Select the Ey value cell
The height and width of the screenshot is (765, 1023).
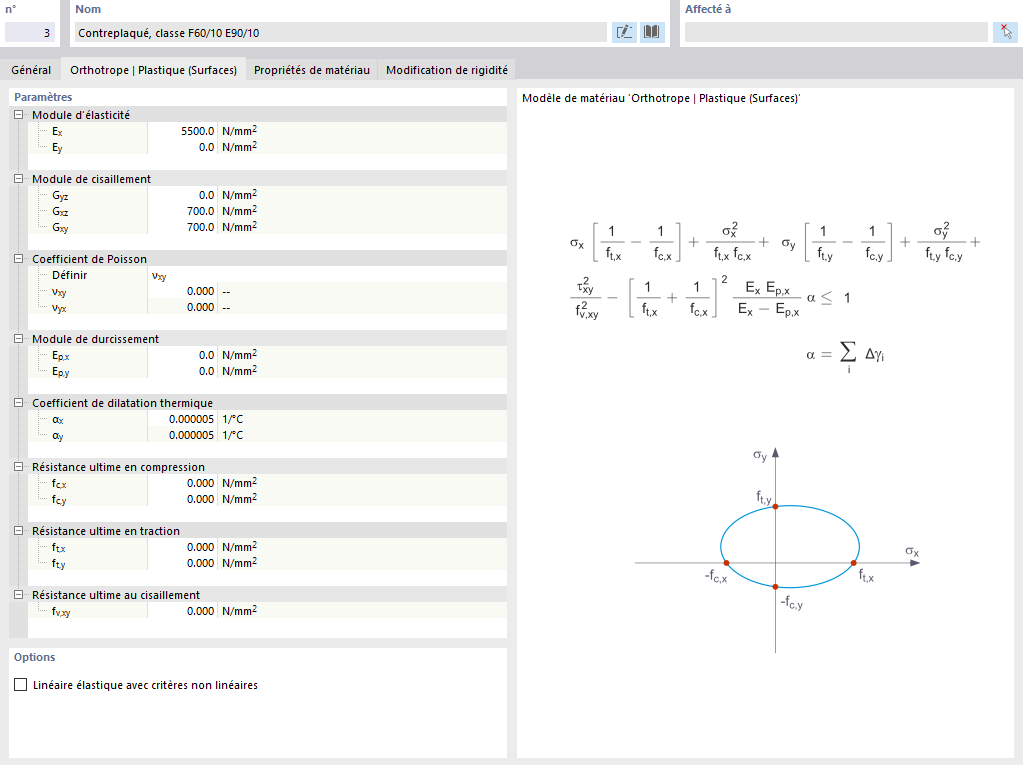[x=182, y=147]
